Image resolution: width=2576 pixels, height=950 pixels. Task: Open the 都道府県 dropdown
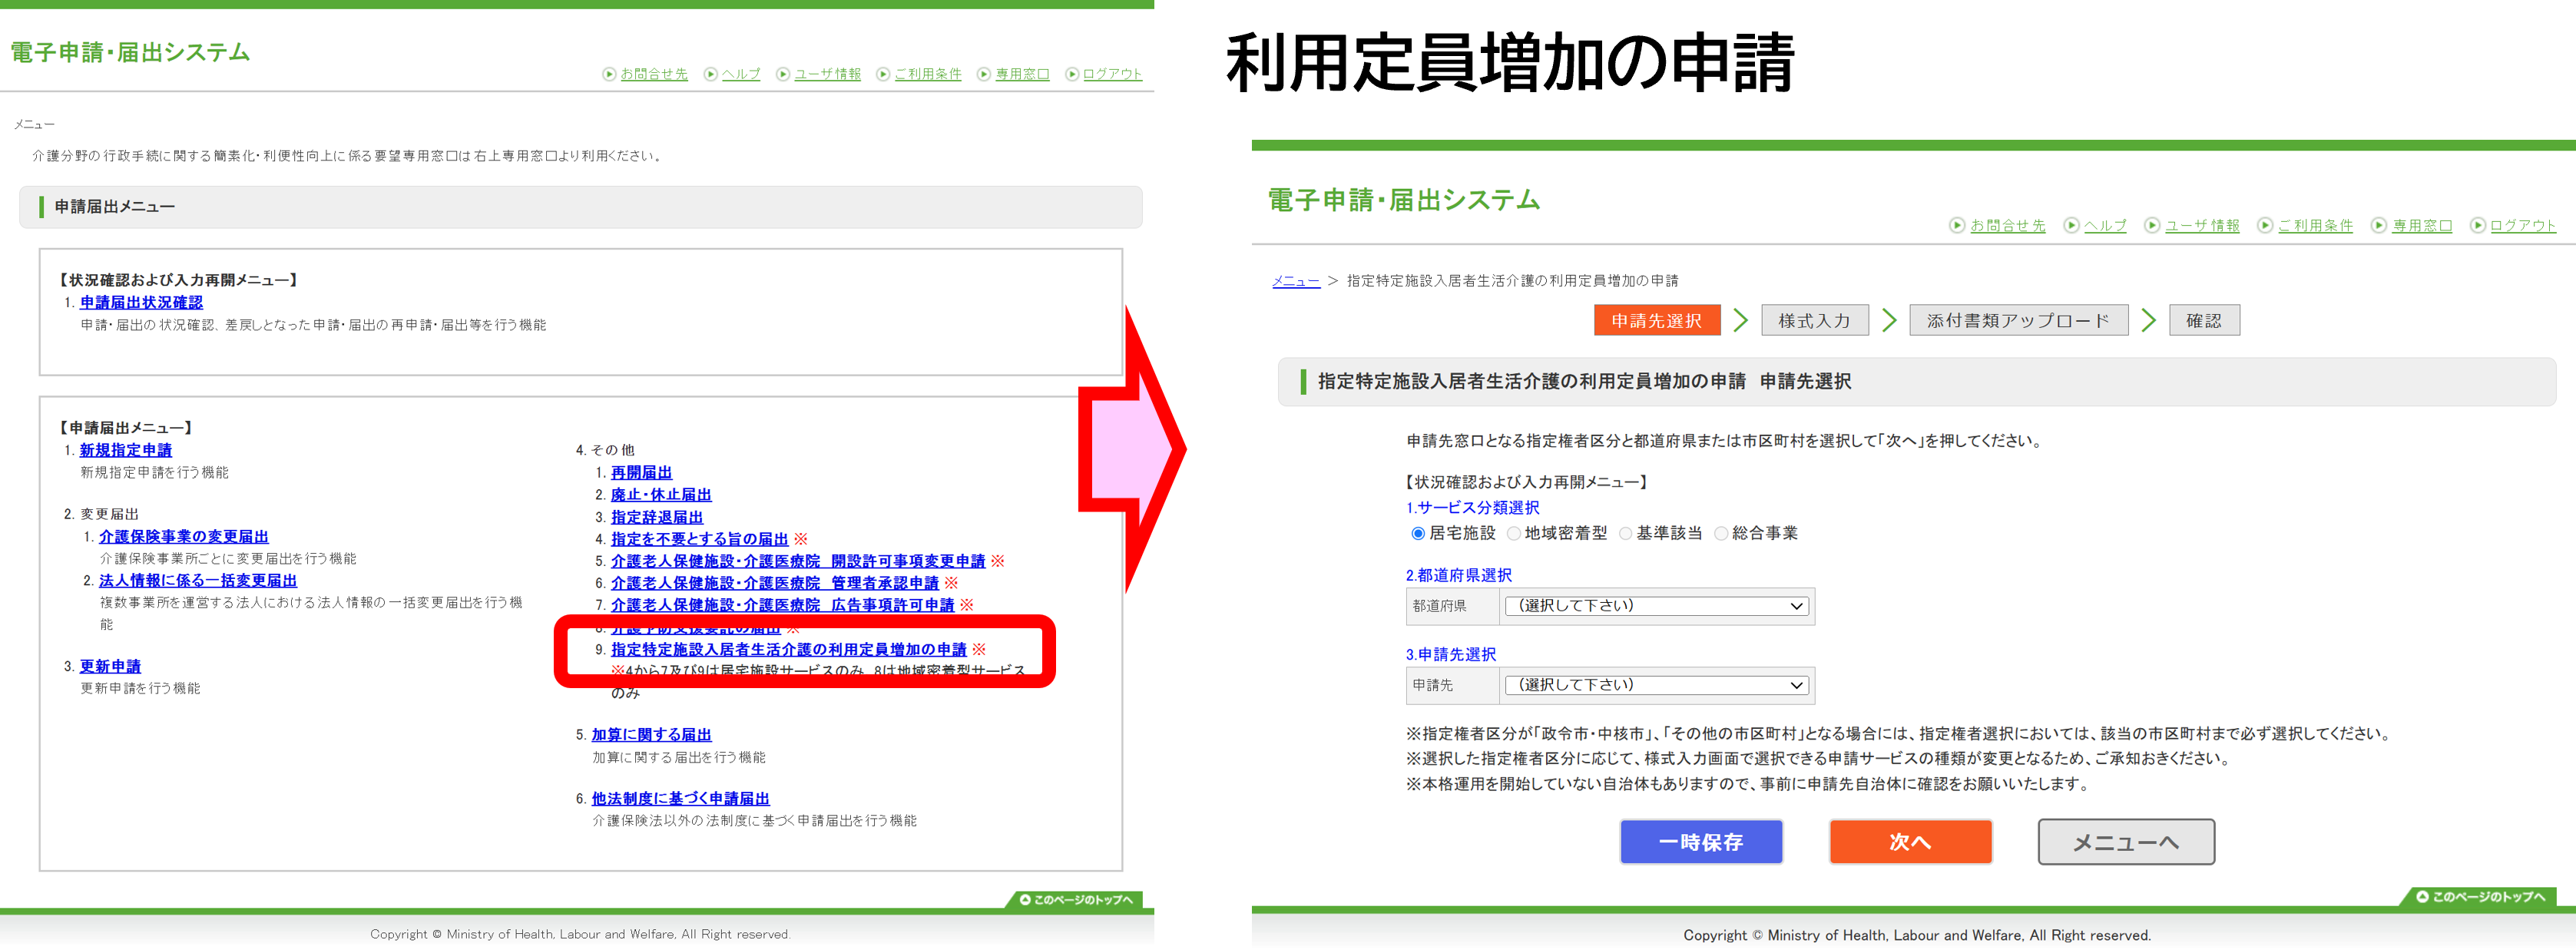(1657, 606)
